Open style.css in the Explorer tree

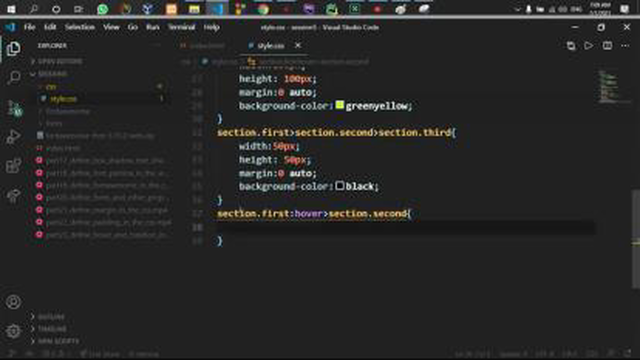(x=63, y=99)
